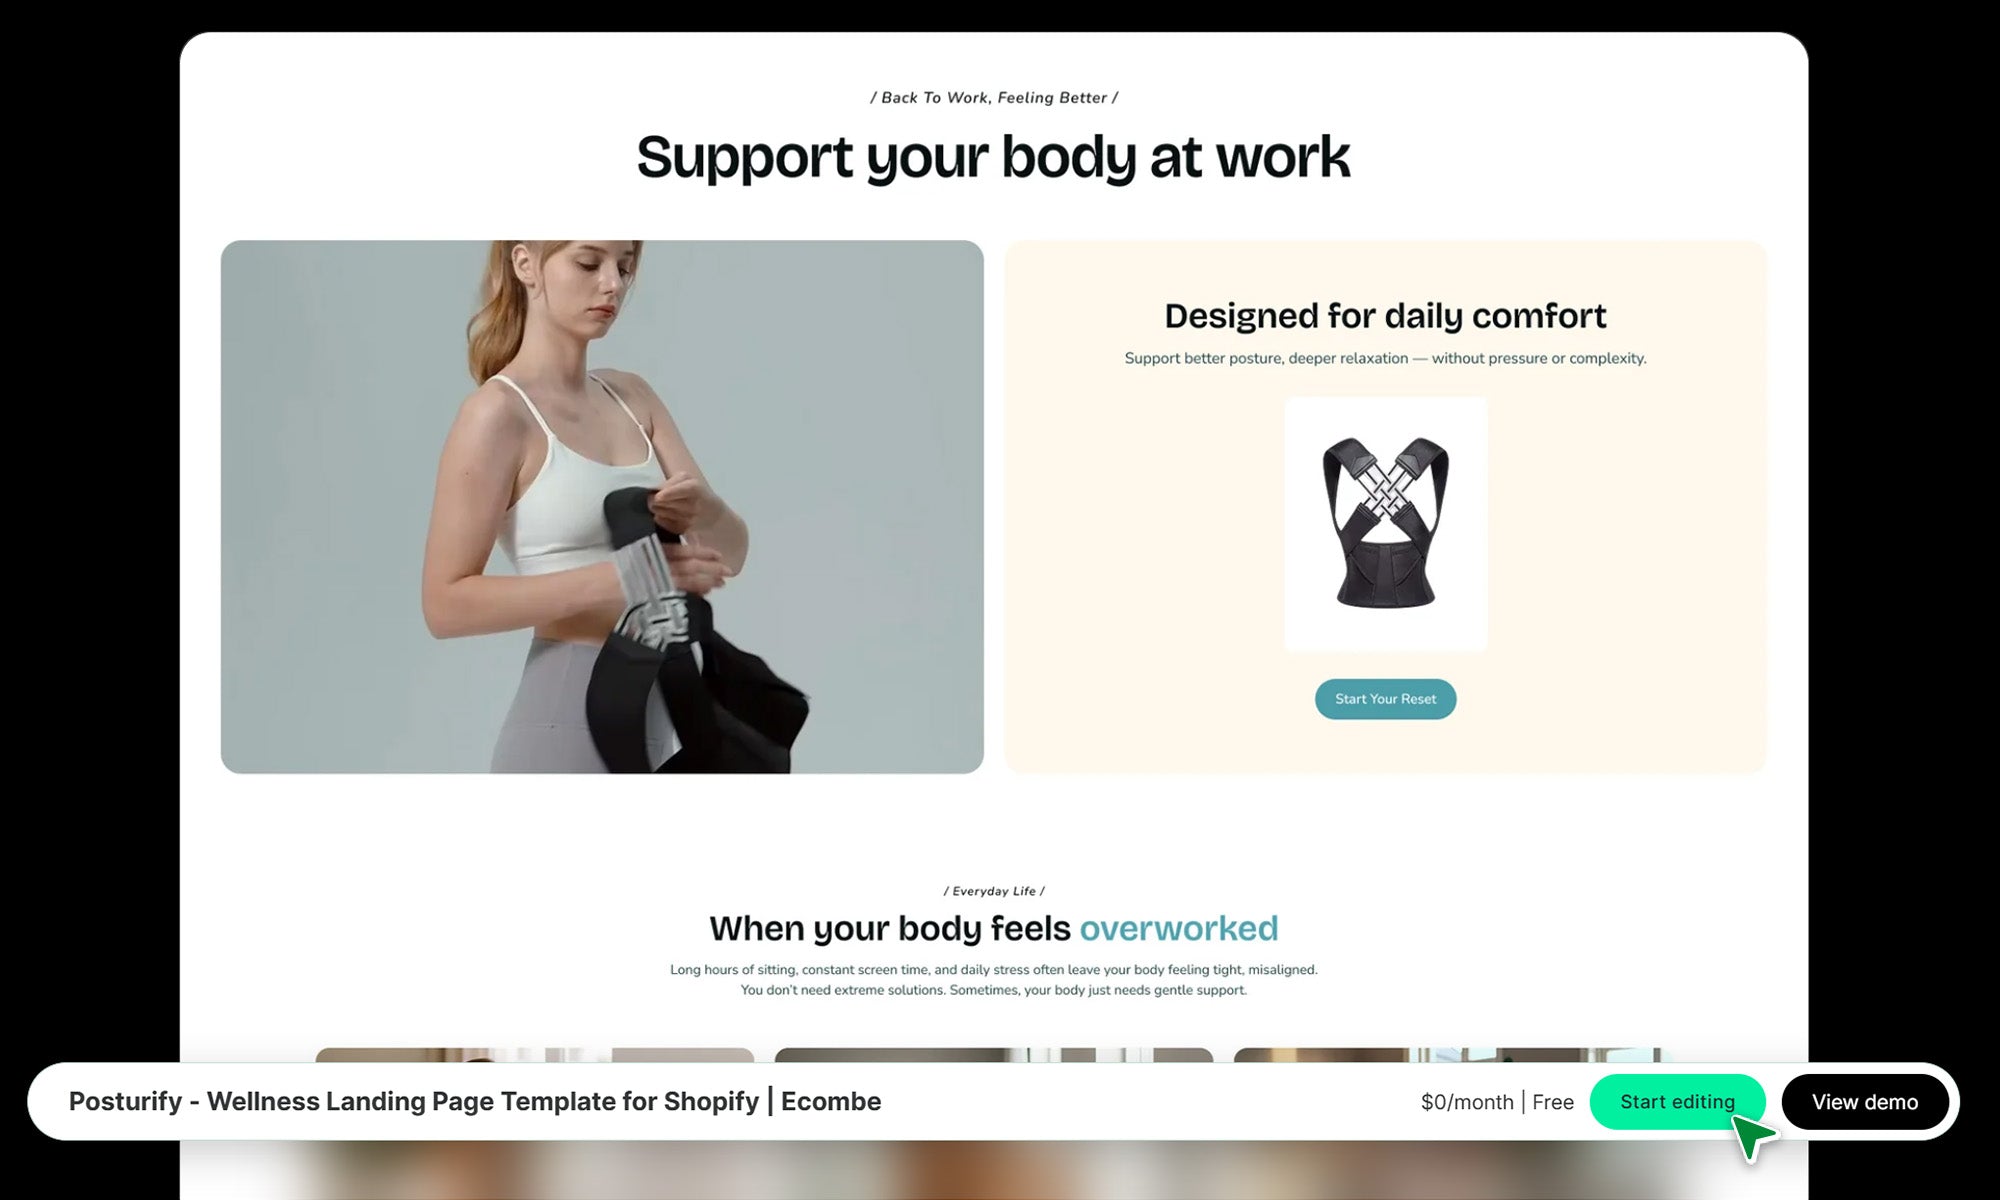Click the blurred preview strip below the bar

[994, 1170]
